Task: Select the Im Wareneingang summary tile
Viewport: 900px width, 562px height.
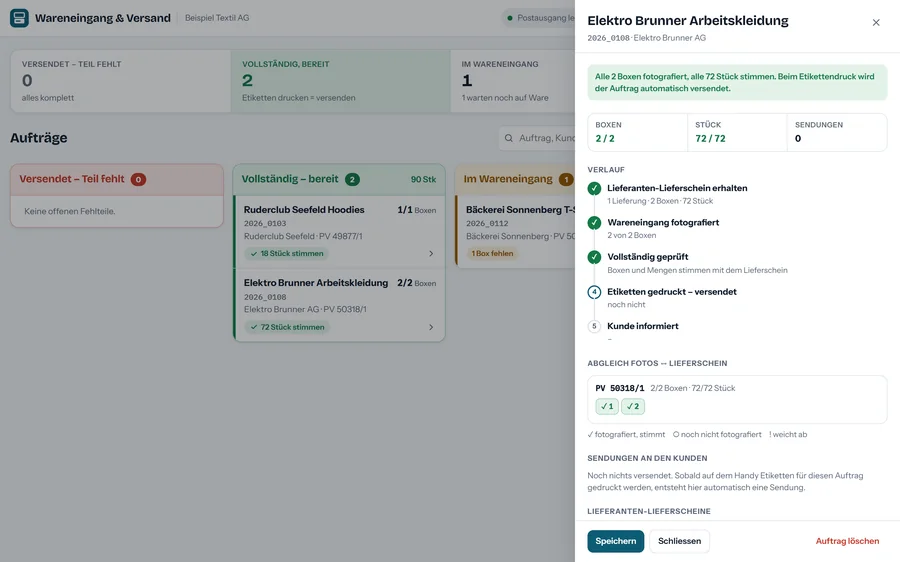Action: 513,81
